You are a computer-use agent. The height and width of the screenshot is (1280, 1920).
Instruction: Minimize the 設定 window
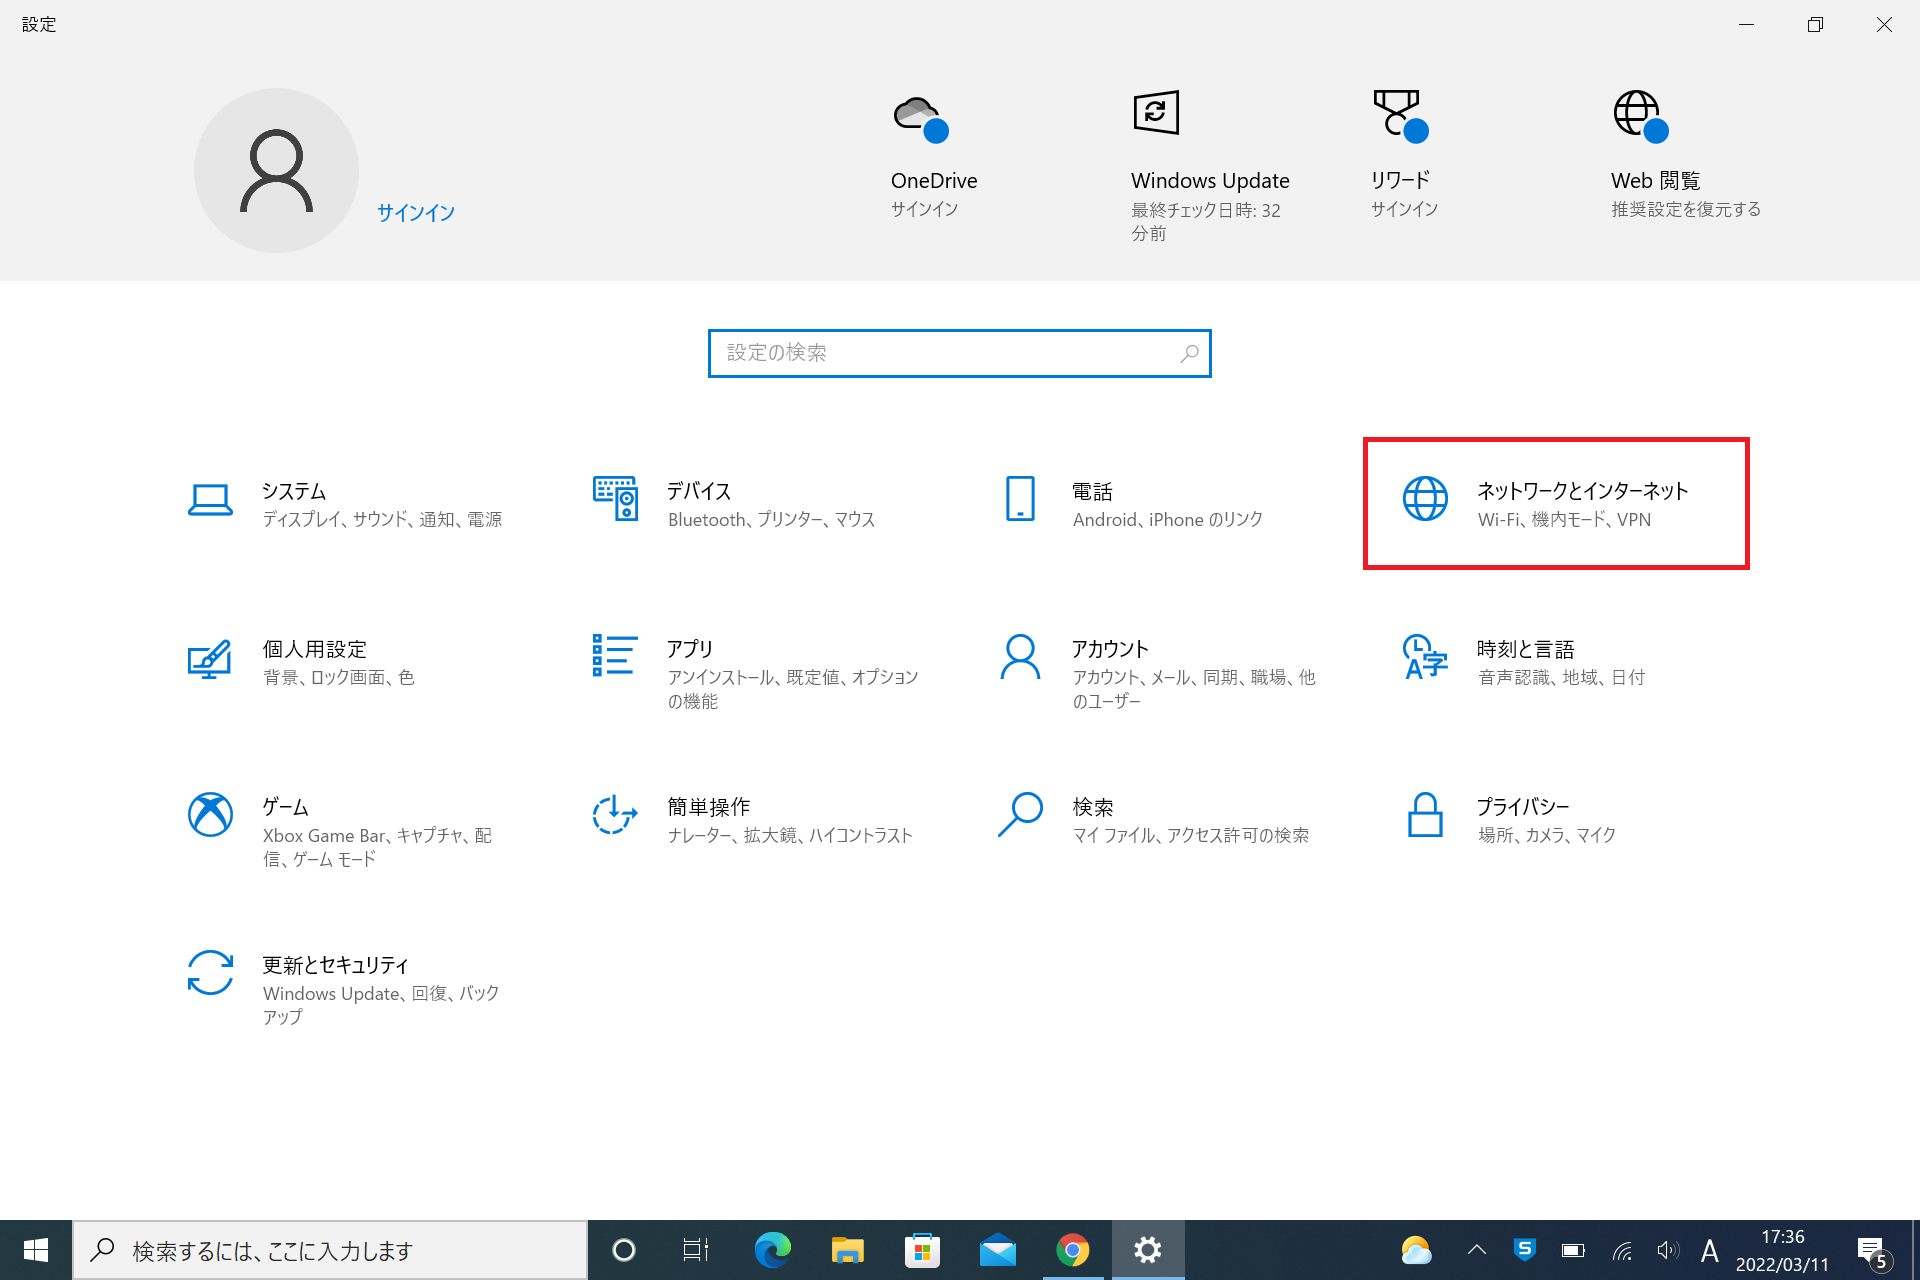point(1746,24)
